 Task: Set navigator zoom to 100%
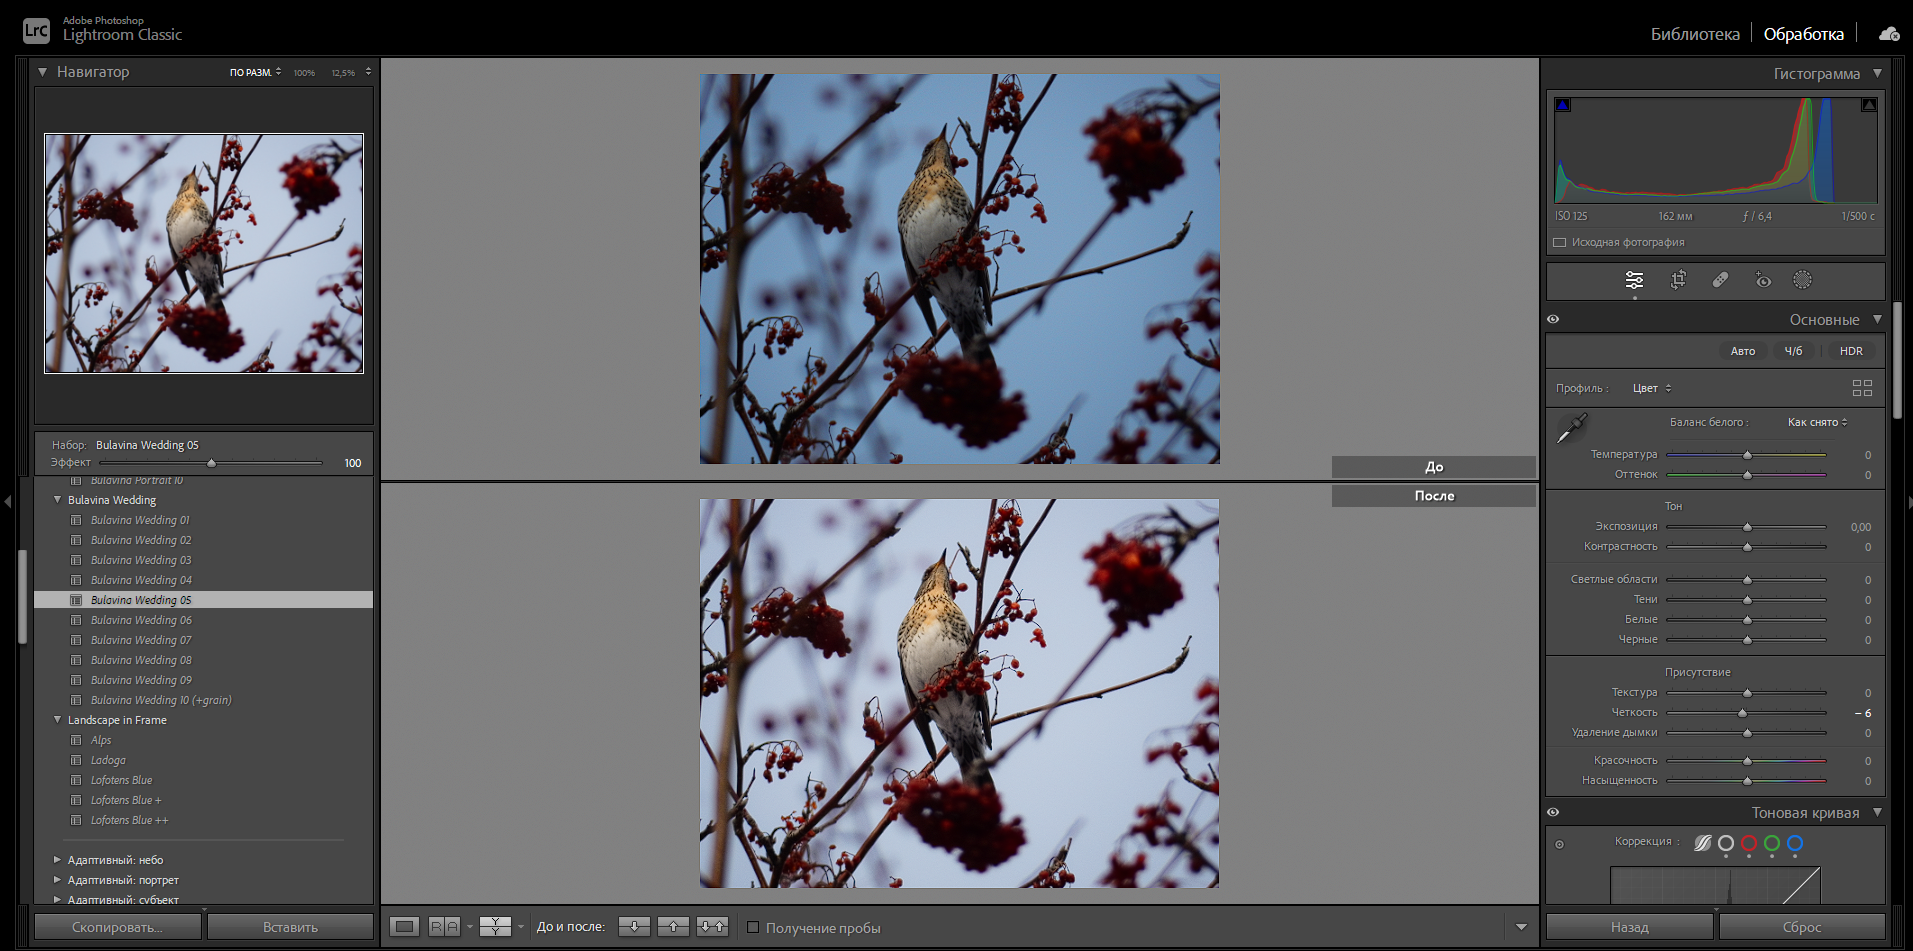(304, 73)
